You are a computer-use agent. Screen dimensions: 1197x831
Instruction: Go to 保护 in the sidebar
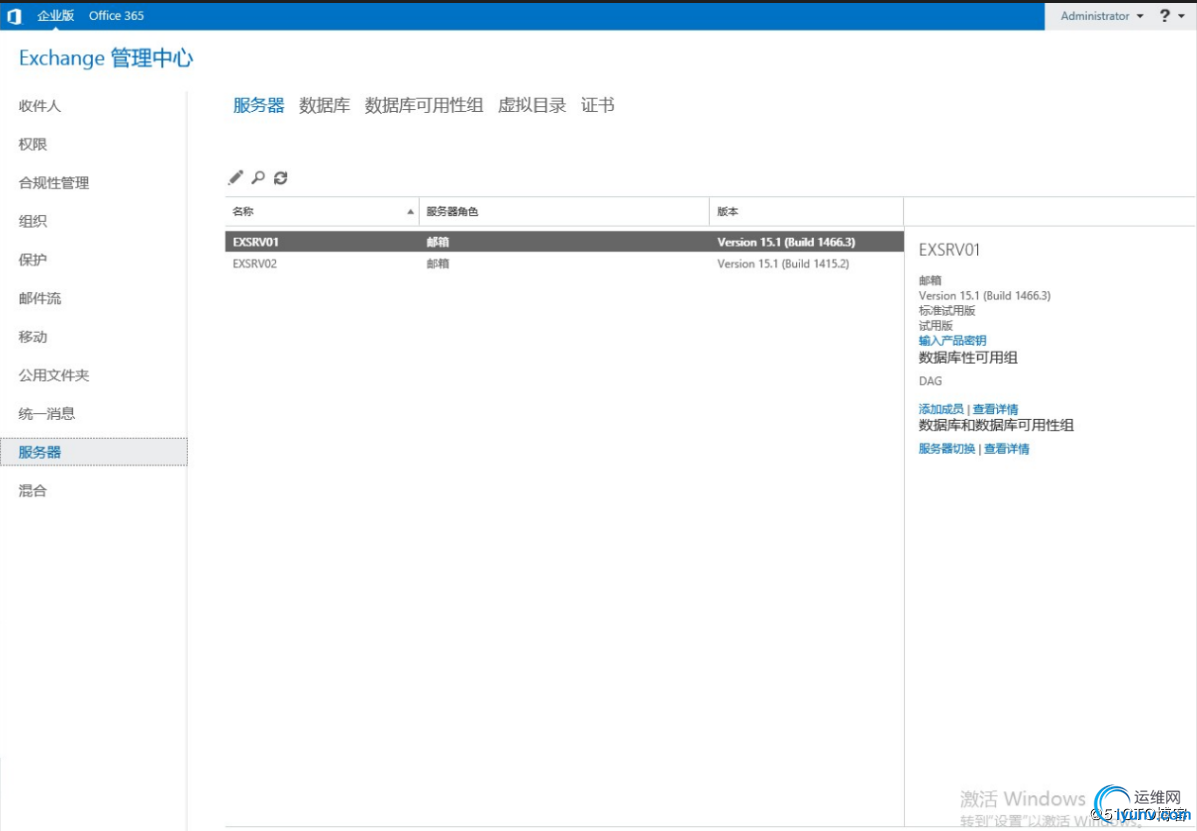(x=33, y=260)
